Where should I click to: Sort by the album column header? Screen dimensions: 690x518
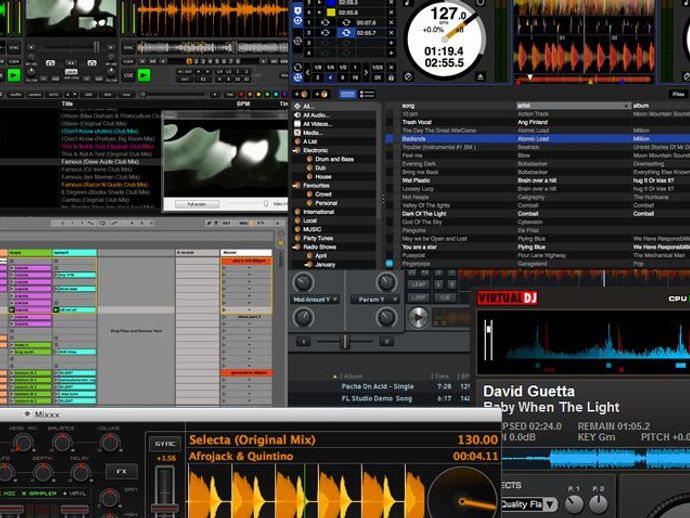[661, 106]
